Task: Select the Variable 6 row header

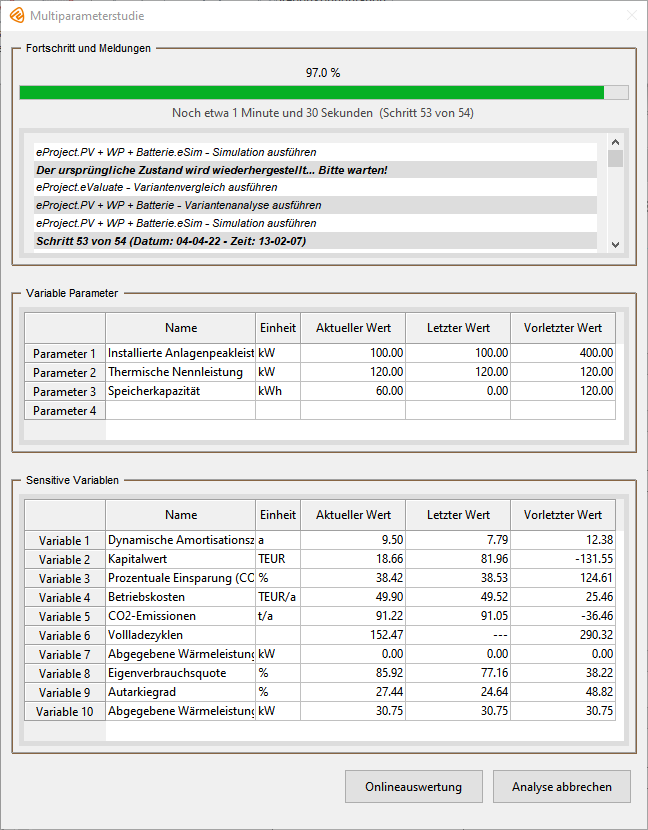Action: [x=65, y=636]
